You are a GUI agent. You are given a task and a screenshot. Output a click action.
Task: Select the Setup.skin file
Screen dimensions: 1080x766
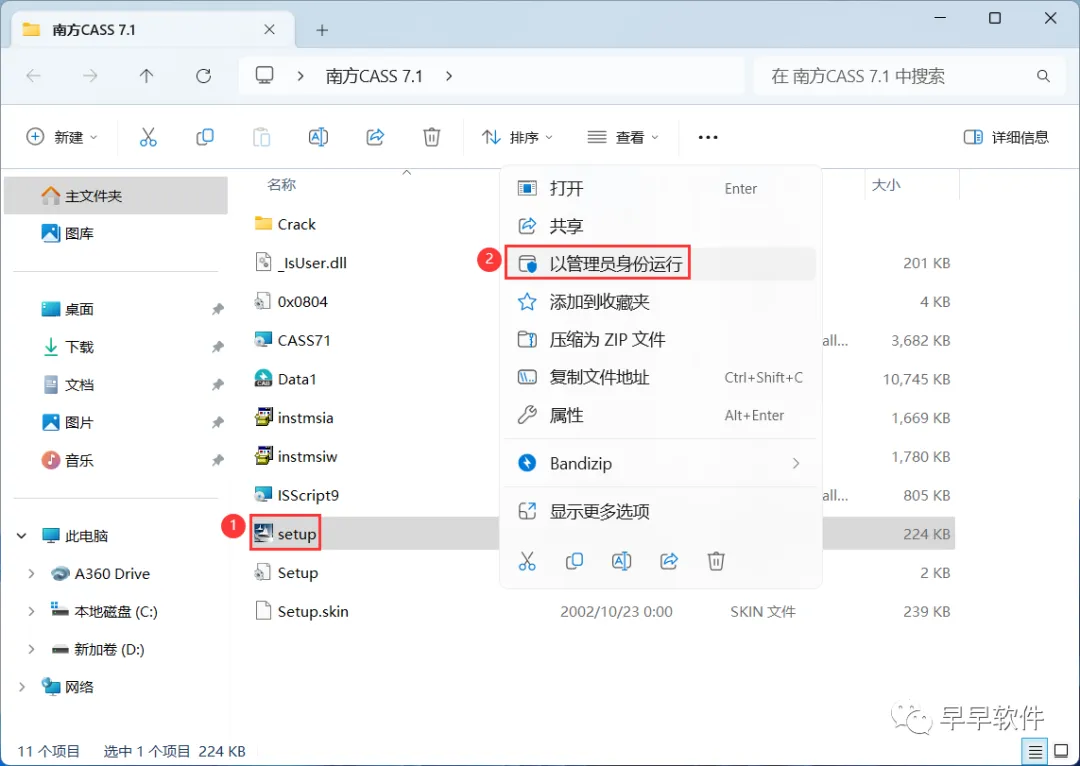click(x=302, y=612)
